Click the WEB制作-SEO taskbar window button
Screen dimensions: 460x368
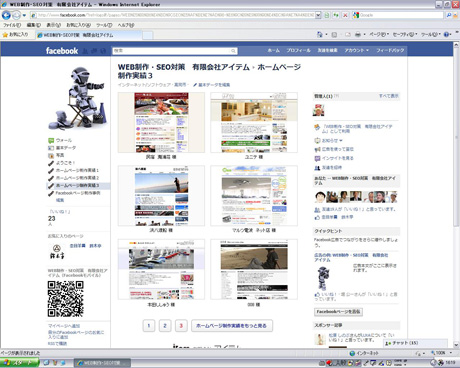102,363
